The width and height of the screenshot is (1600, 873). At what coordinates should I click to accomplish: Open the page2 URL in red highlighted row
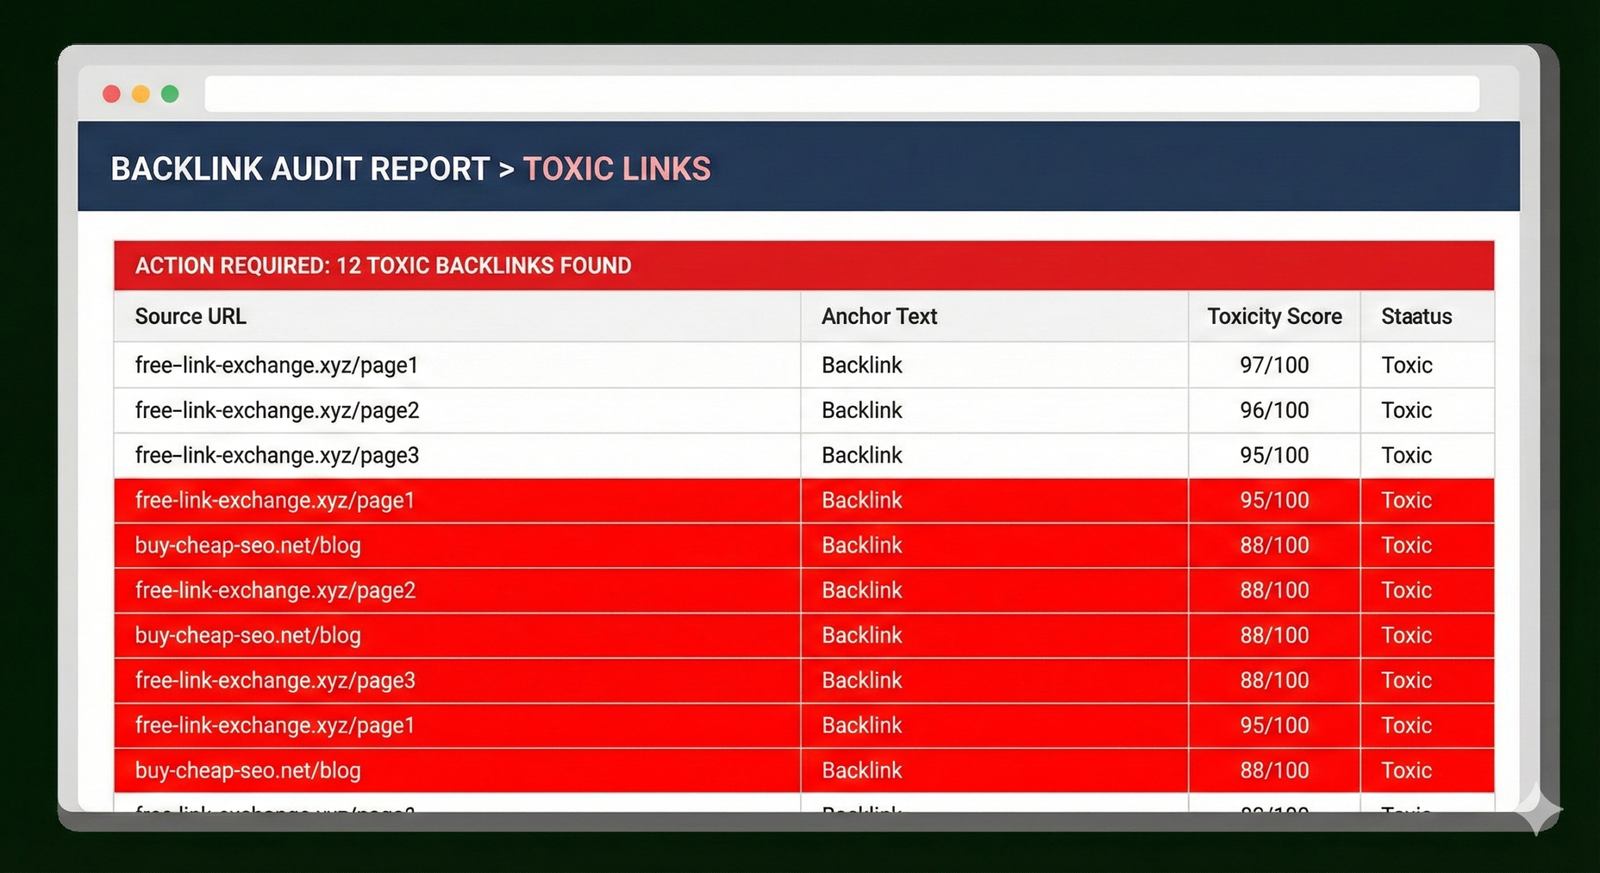tap(275, 591)
